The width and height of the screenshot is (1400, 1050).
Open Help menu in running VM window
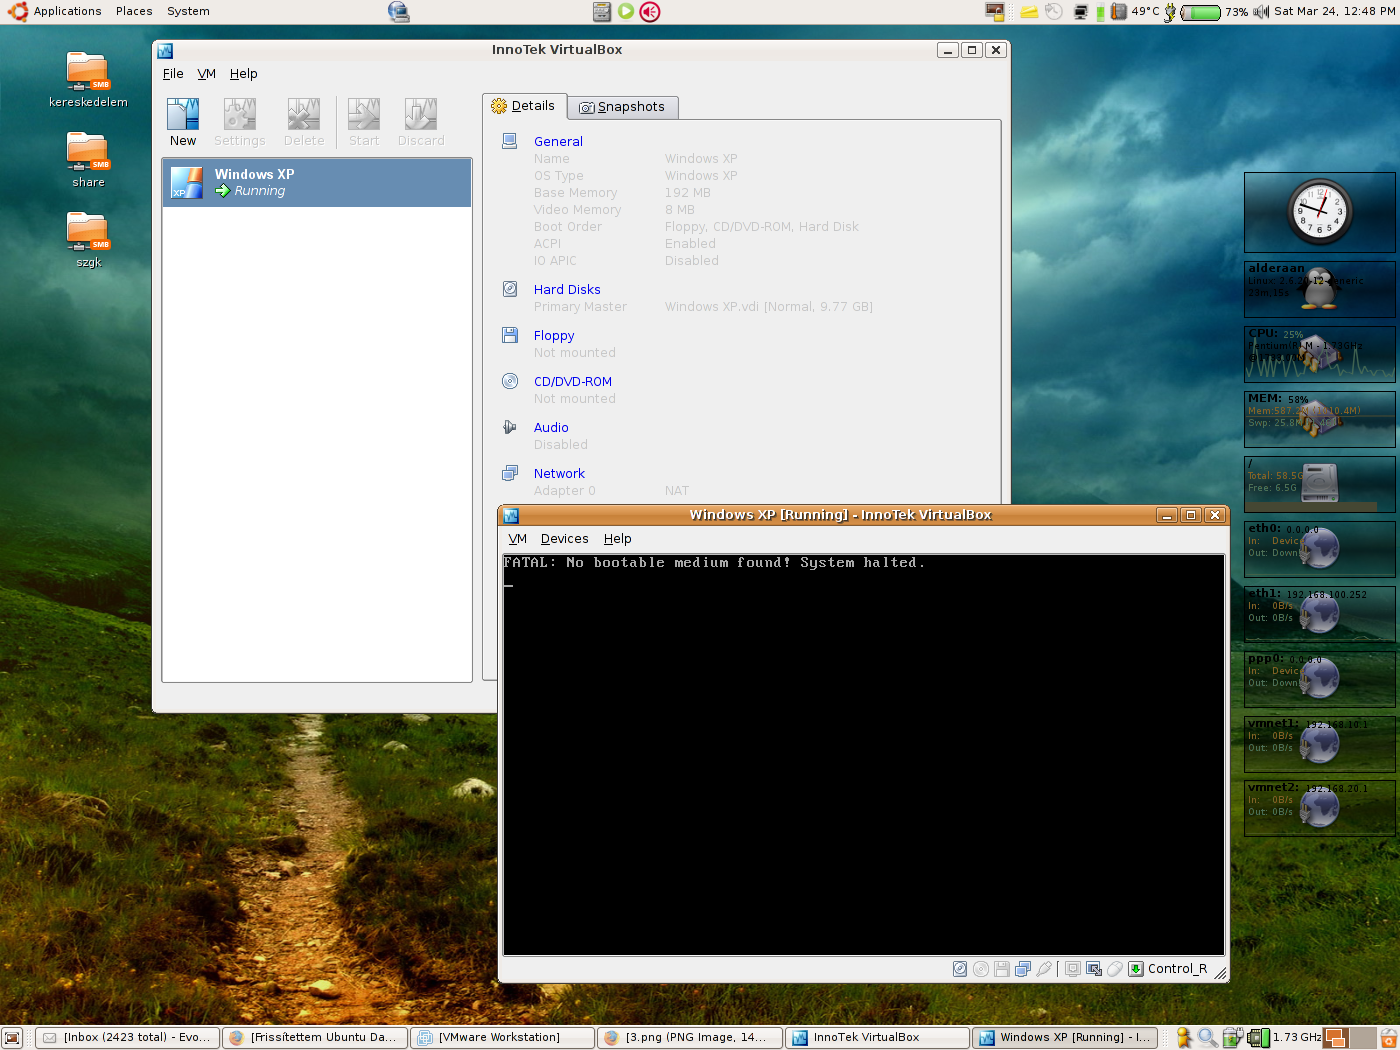point(617,539)
